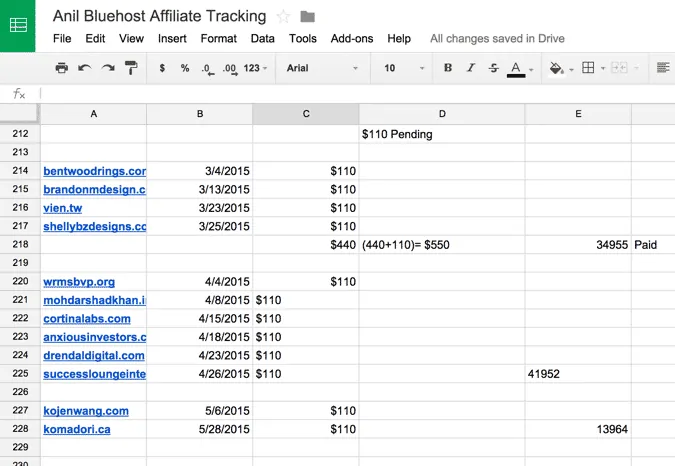Format cell as percent

coord(185,68)
